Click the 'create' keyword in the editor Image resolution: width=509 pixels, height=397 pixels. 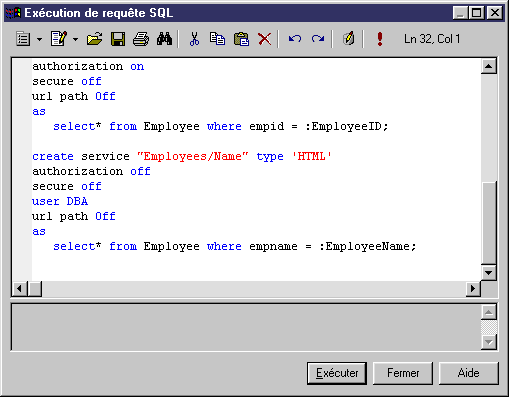tap(53, 156)
